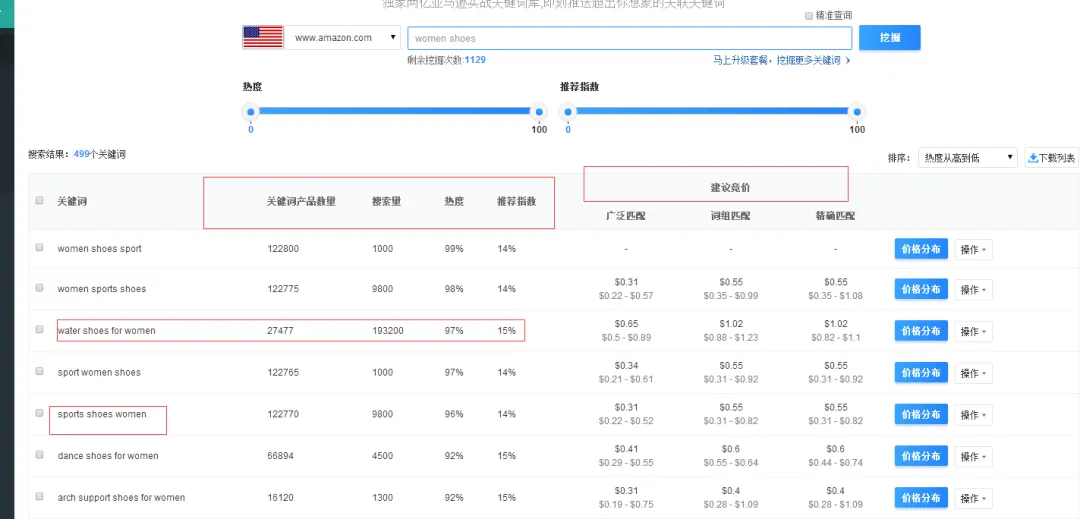This screenshot has width=1080, height=519.
Task: Click 价格分布 for water shoes for women
Action: [x=921, y=331]
